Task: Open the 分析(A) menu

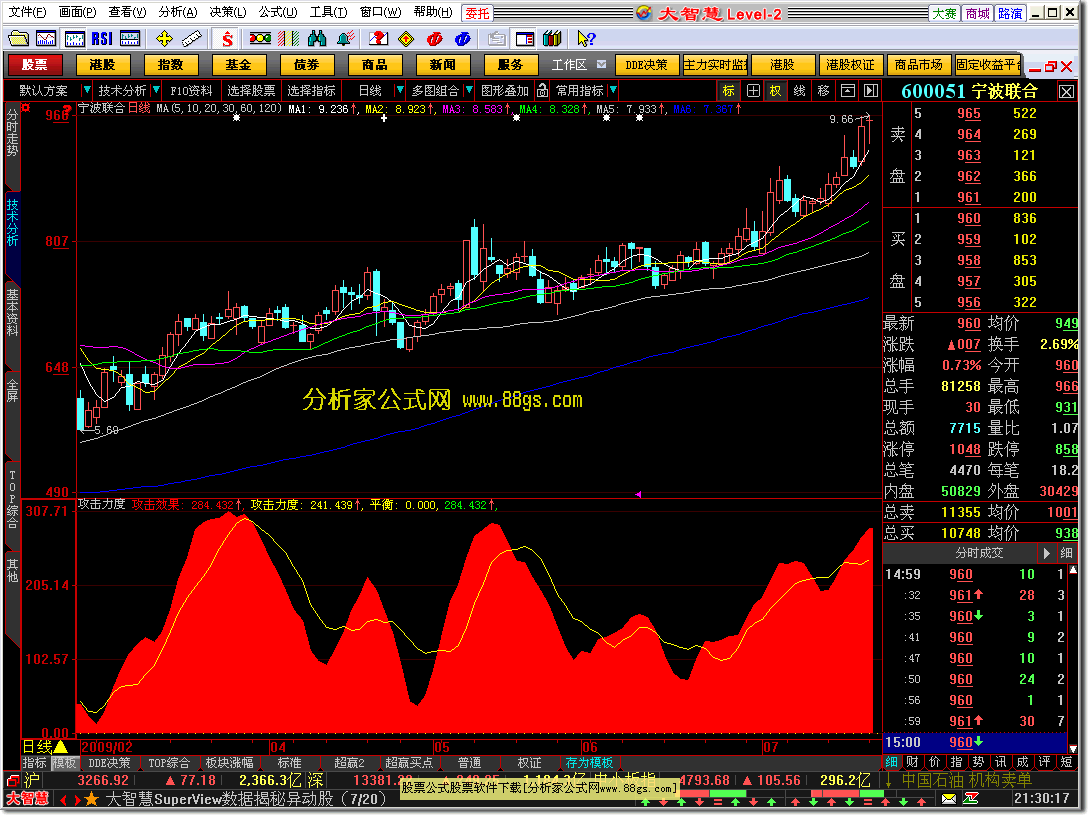Action: pyautogui.click(x=178, y=12)
